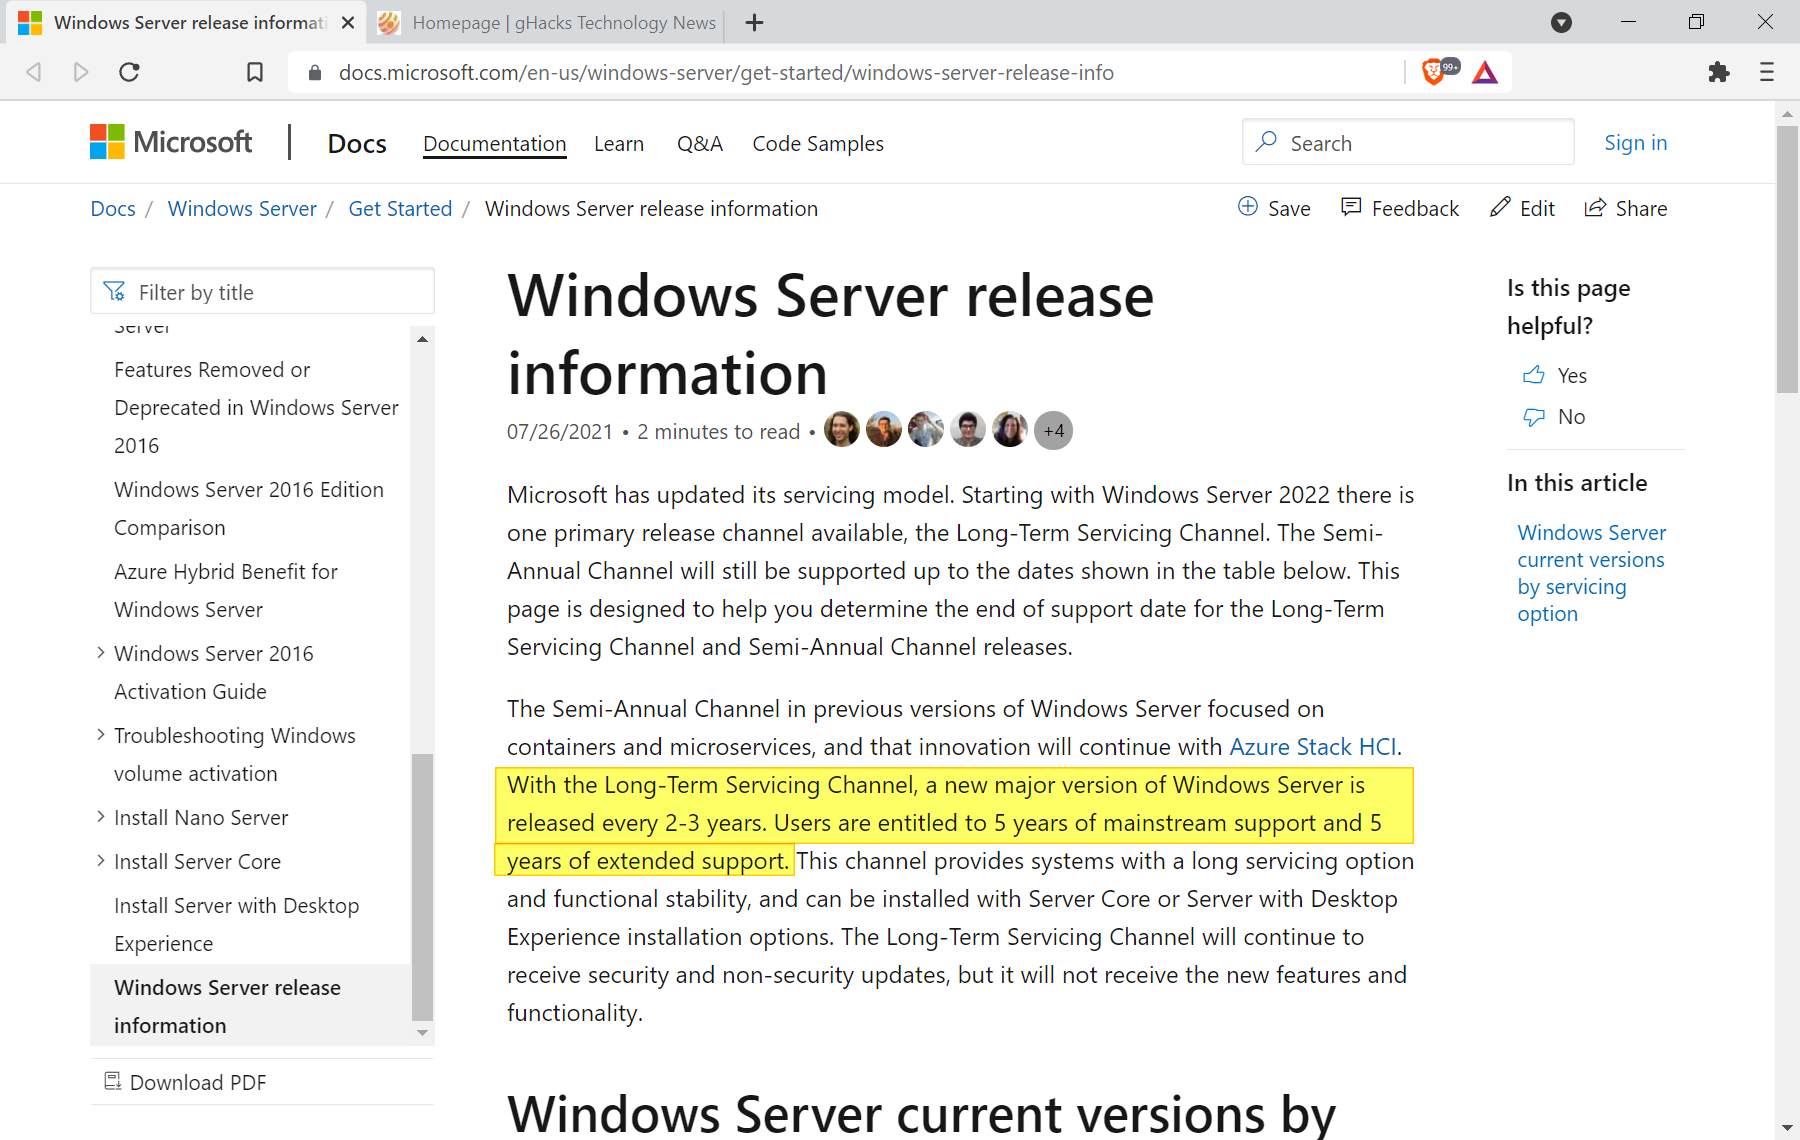Click the third contributor avatar
The width and height of the screenshot is (1800, 1140).
coord(926,430)
